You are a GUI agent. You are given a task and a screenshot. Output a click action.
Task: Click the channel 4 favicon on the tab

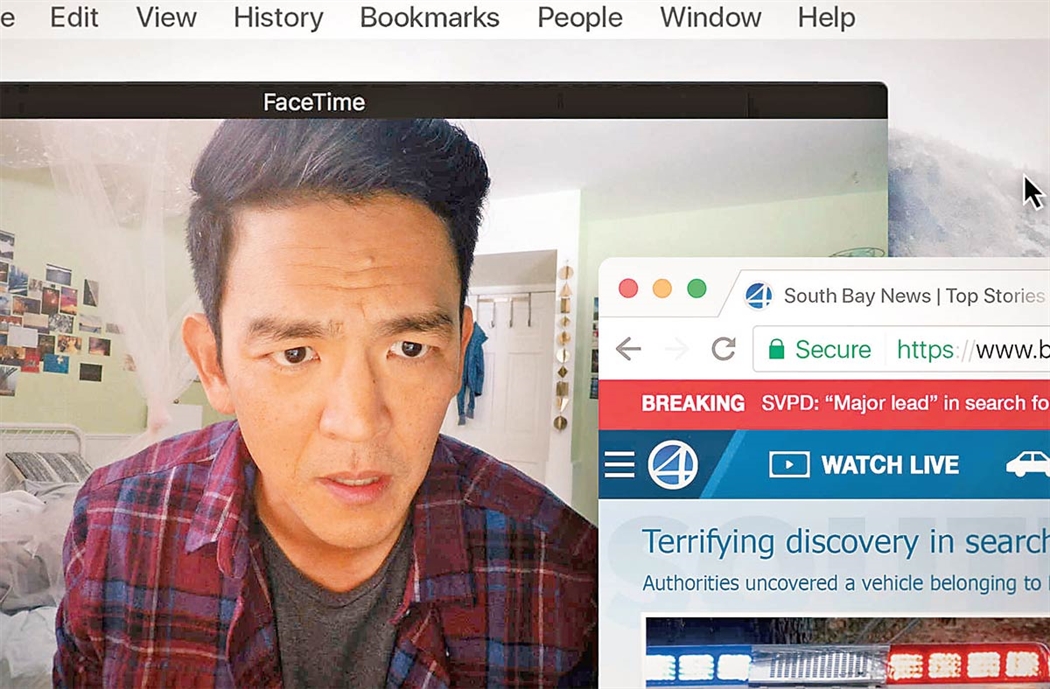point(758,296)
